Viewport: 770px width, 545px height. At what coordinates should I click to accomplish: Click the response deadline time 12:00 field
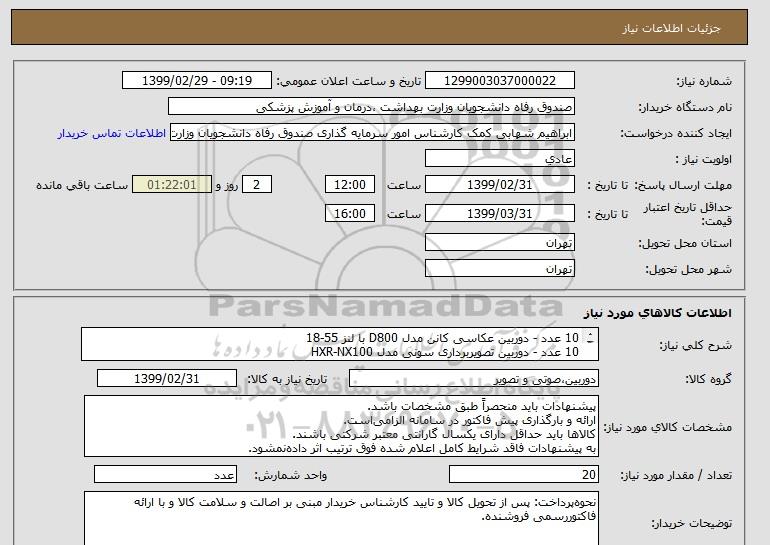[x=350, y=185]
